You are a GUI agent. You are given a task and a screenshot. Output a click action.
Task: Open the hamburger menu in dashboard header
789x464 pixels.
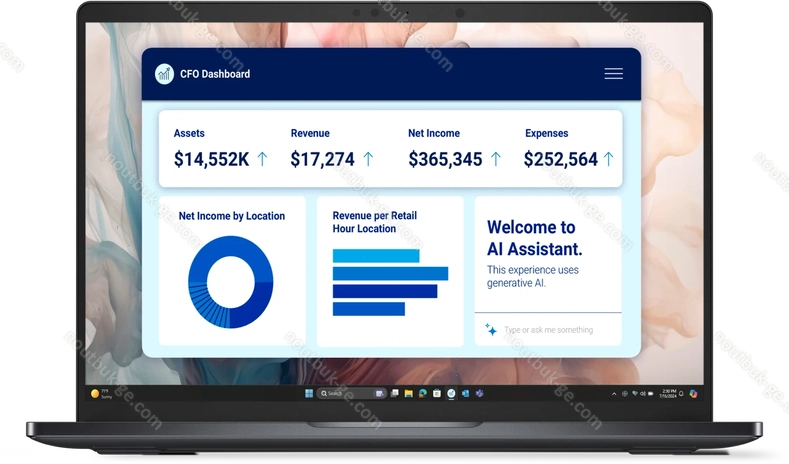pyautogui.click(x=613, y=74)
